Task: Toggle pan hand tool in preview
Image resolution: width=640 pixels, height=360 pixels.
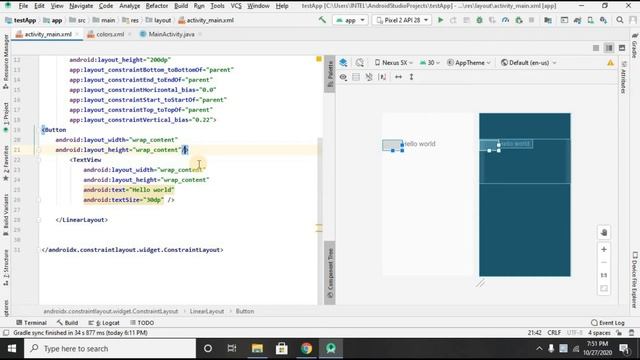Action: click(604, 233)
